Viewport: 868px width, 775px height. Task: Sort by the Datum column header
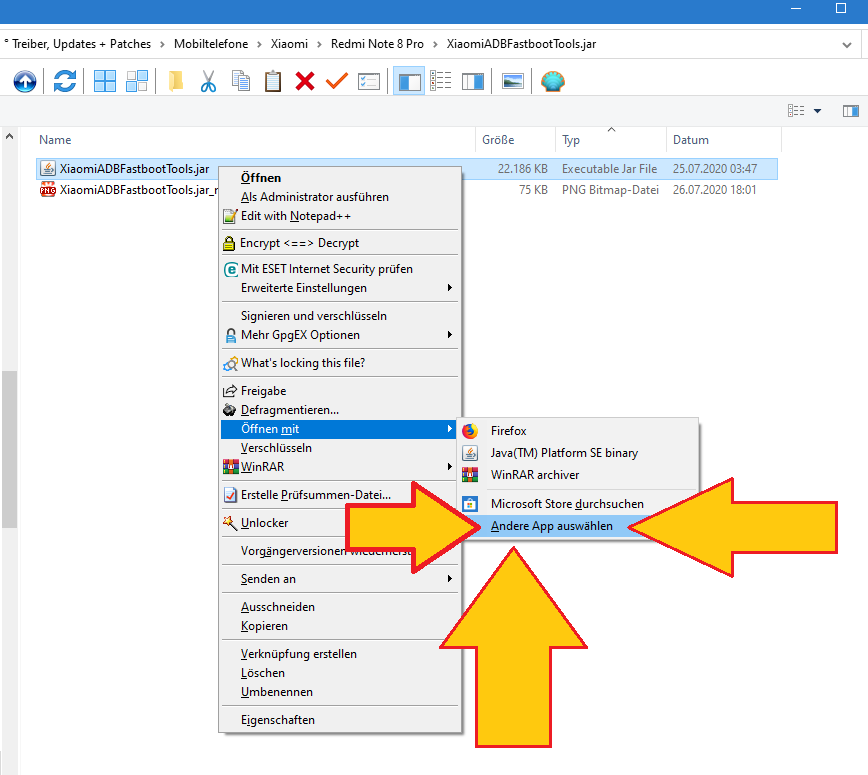pyautogui.click(x=724, y=140)
